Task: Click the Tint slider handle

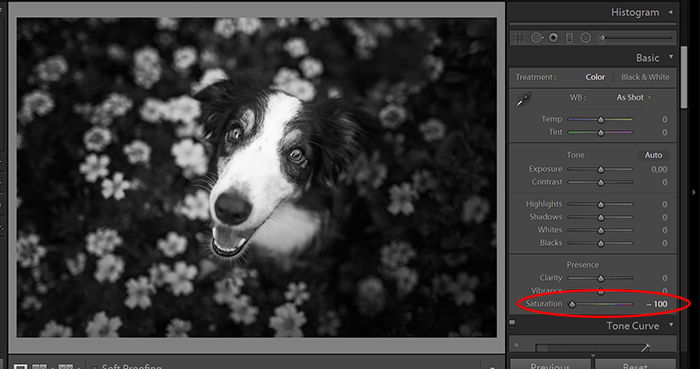Action: coord(601,133)
